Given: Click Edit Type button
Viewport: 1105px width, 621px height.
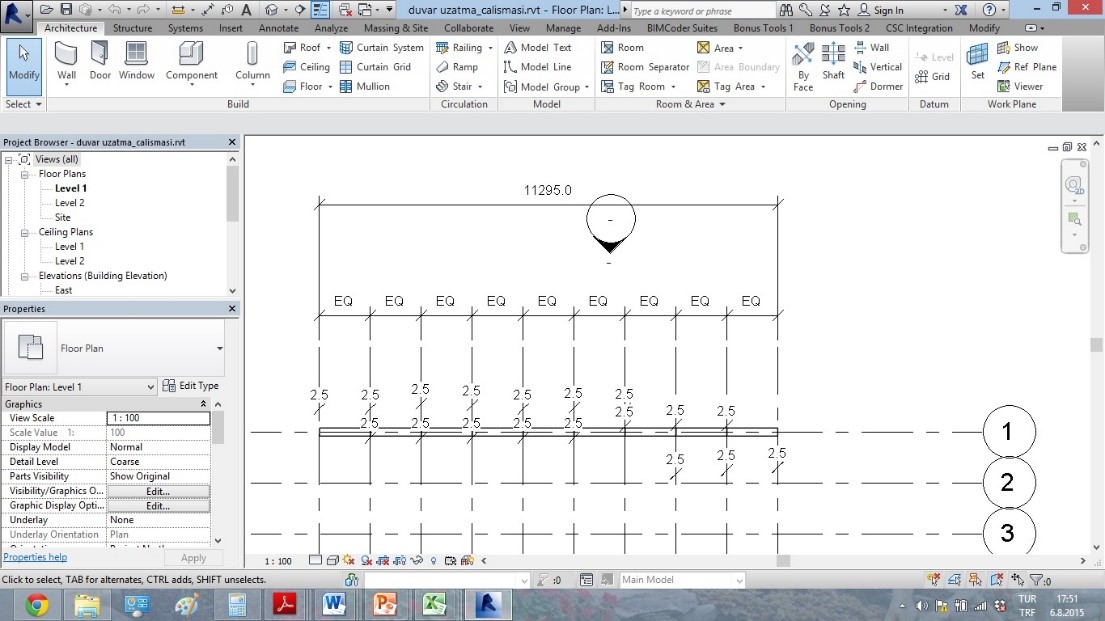Looking at the screenshot, I should click(190, 386).
